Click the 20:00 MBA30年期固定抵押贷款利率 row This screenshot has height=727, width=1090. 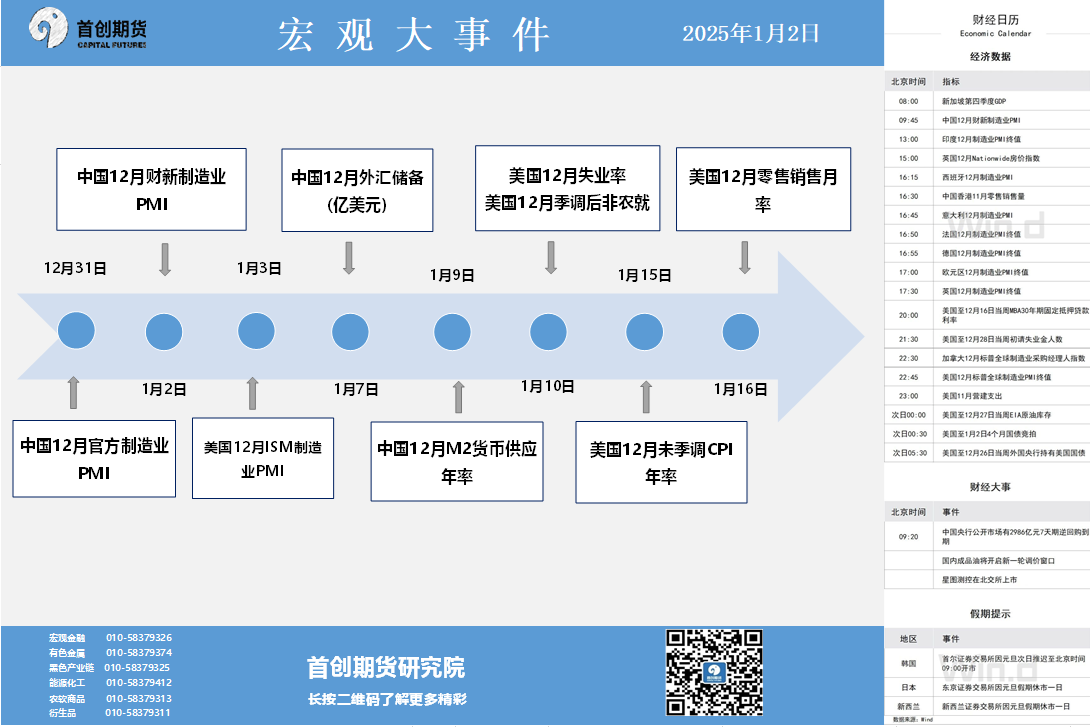coord(987,316)
